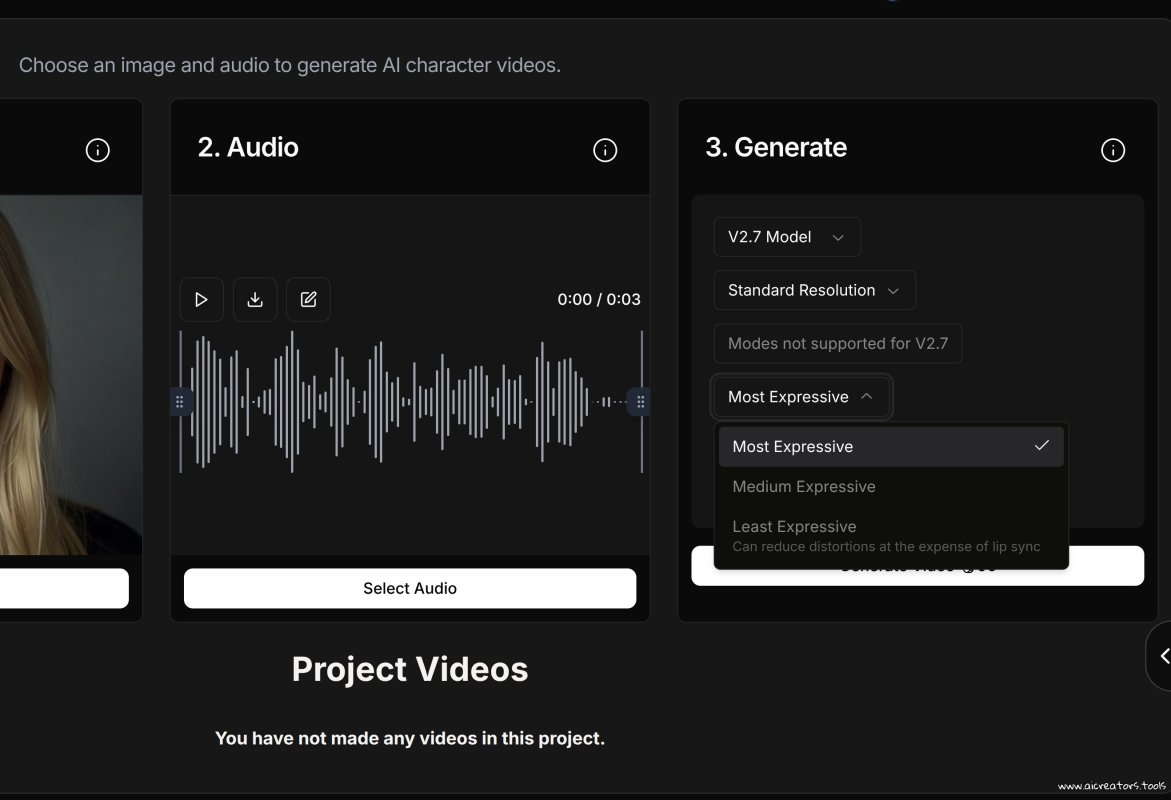1171x800 pixels.
Task: Click the Select Audio button
Action: tap(409, 588)
